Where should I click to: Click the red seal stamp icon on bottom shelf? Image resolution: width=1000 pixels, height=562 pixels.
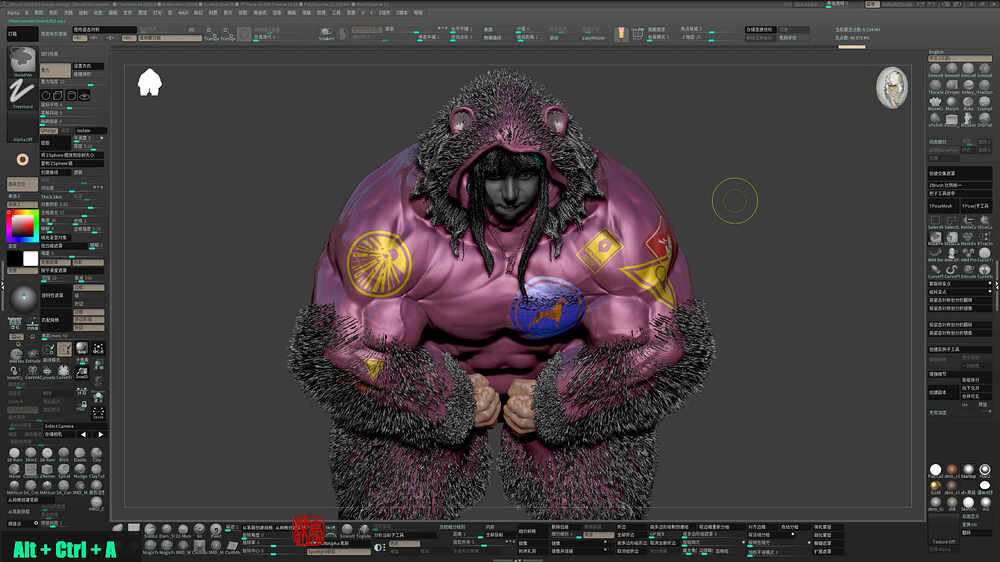click(308, 531)
